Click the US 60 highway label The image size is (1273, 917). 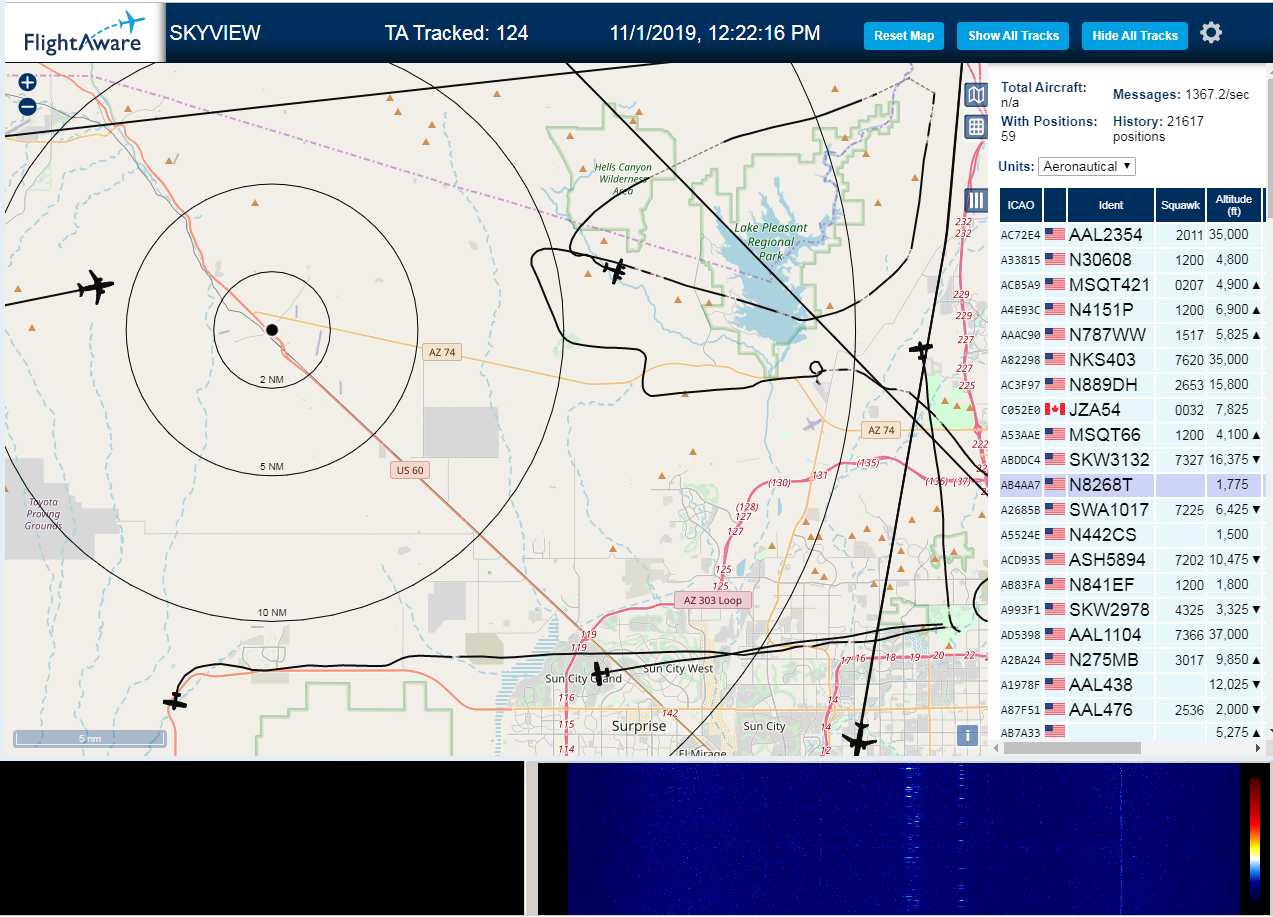pyautogui.click(x=409, y=470)
